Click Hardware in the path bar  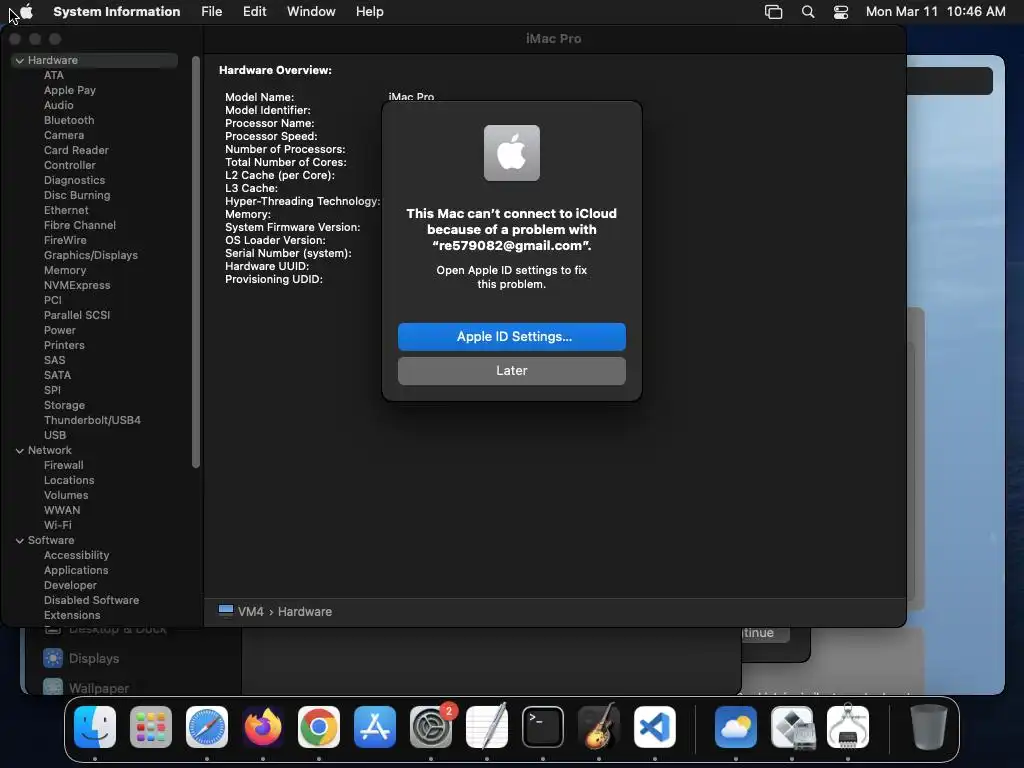[305, 611]
